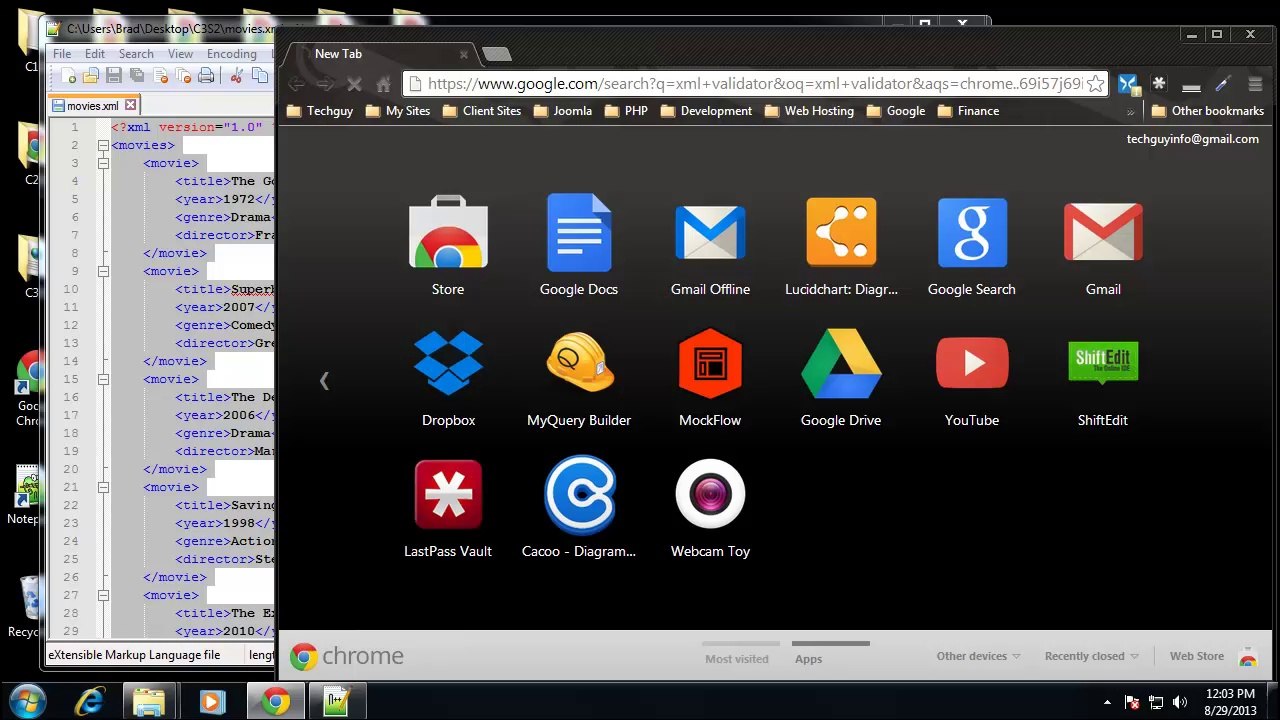Open the Web Store link
Screen dimensions: 1280x720
click(1197, 656)
